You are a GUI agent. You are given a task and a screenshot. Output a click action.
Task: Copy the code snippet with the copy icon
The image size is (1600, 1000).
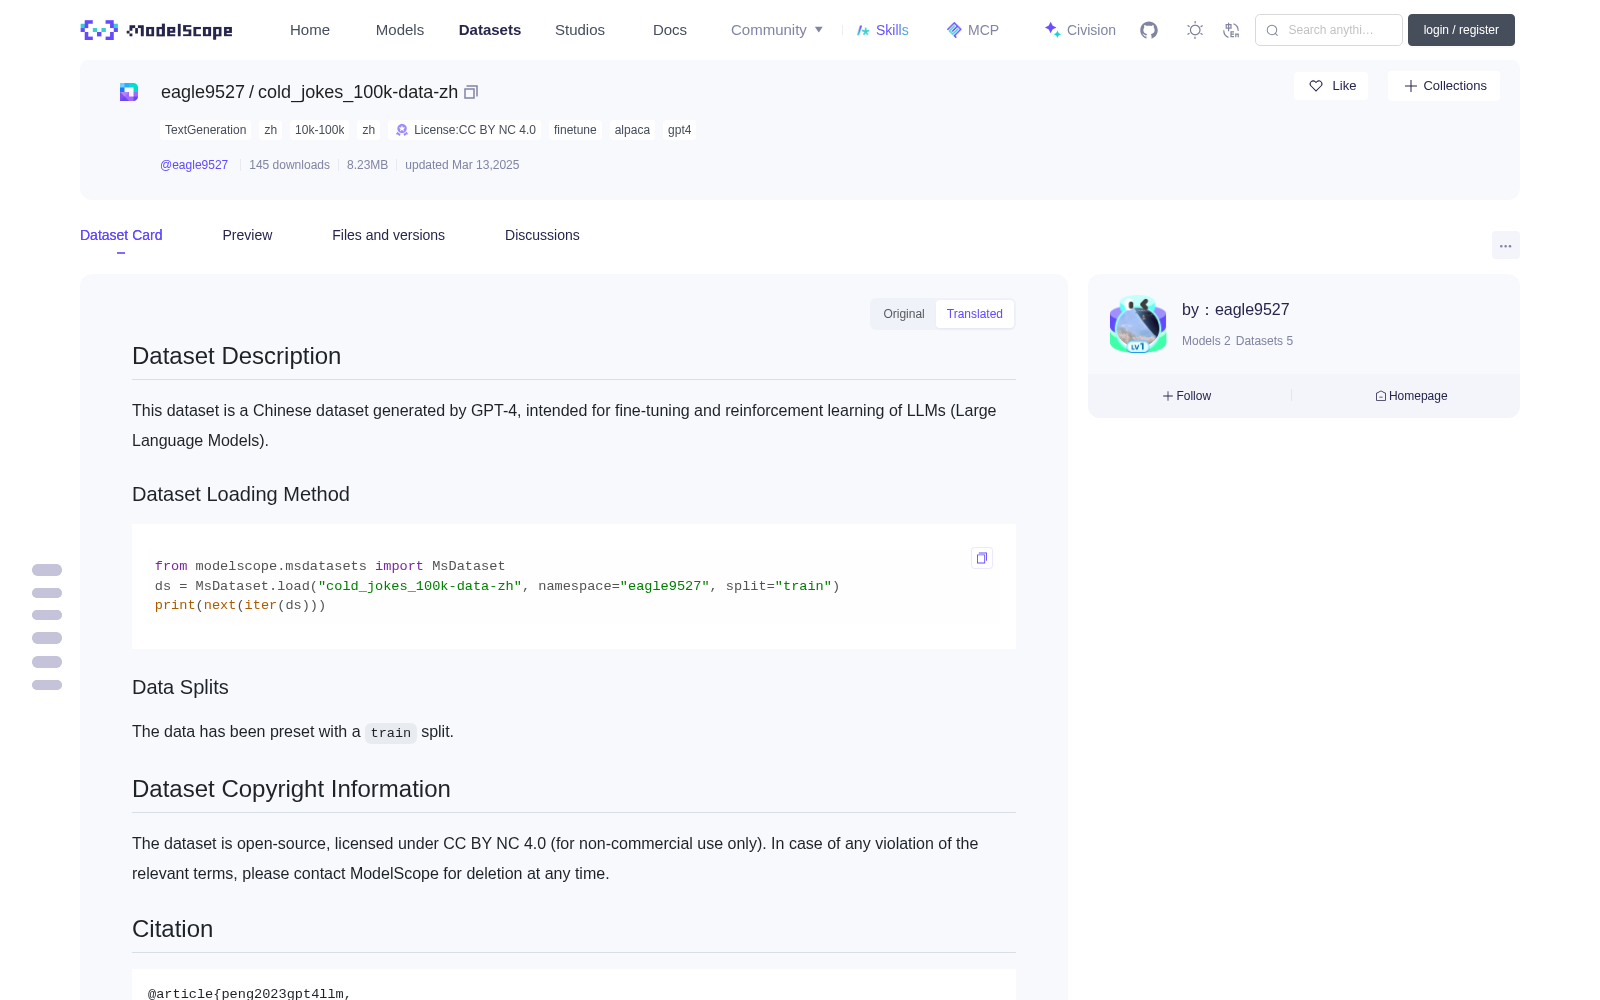[x=982, y=558]
